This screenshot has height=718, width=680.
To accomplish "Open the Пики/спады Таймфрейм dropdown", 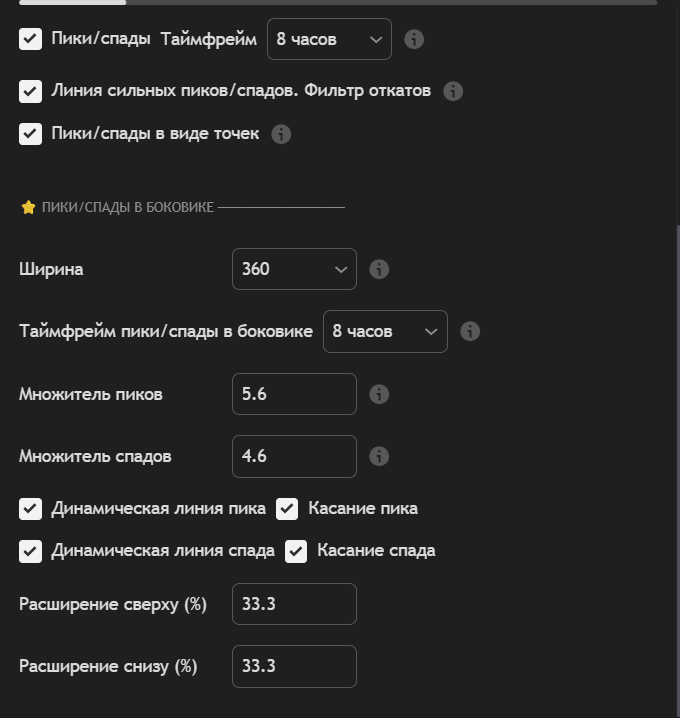I will (x=329, y=39).
